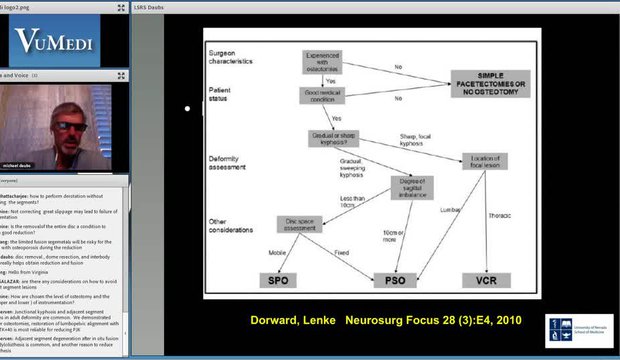Click the white pointer dot beside the slide
The width and height of the screenshot is (620, 360).
tap(187, 108)
